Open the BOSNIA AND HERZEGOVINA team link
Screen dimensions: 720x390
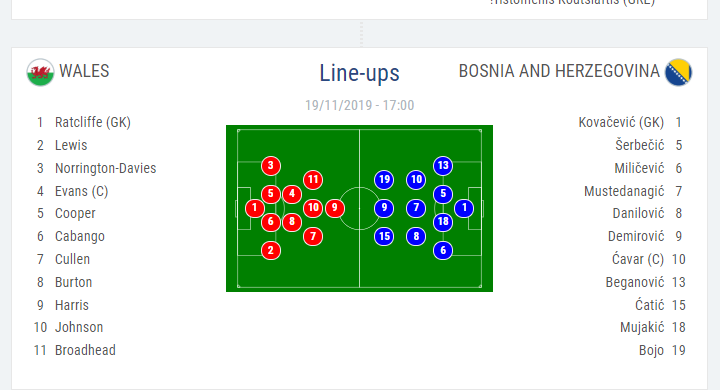559,71
